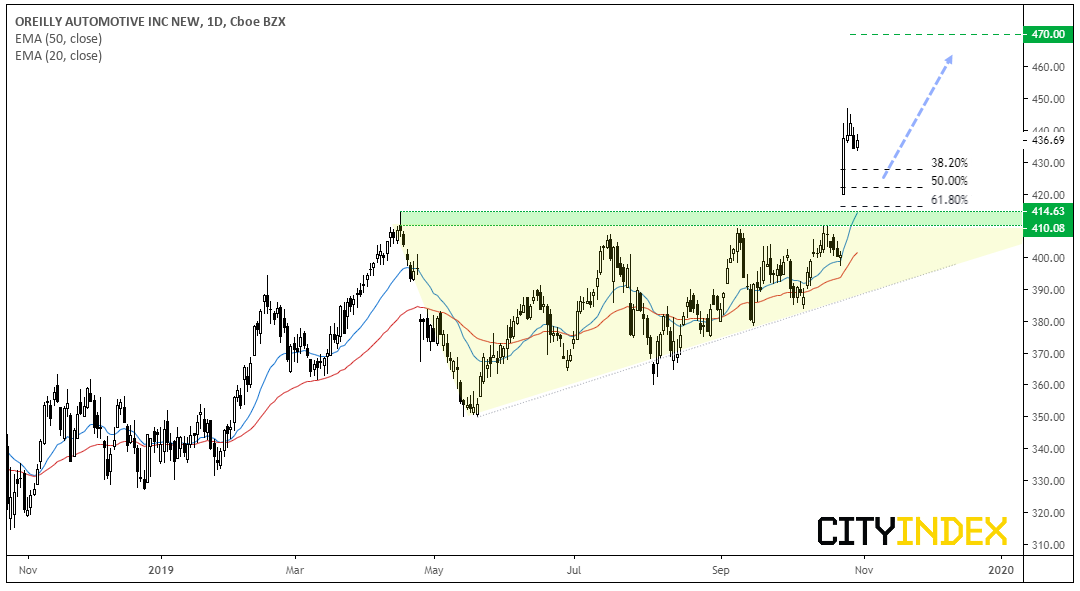Select the EMA (50, close) indicator label

click(59, 39)
